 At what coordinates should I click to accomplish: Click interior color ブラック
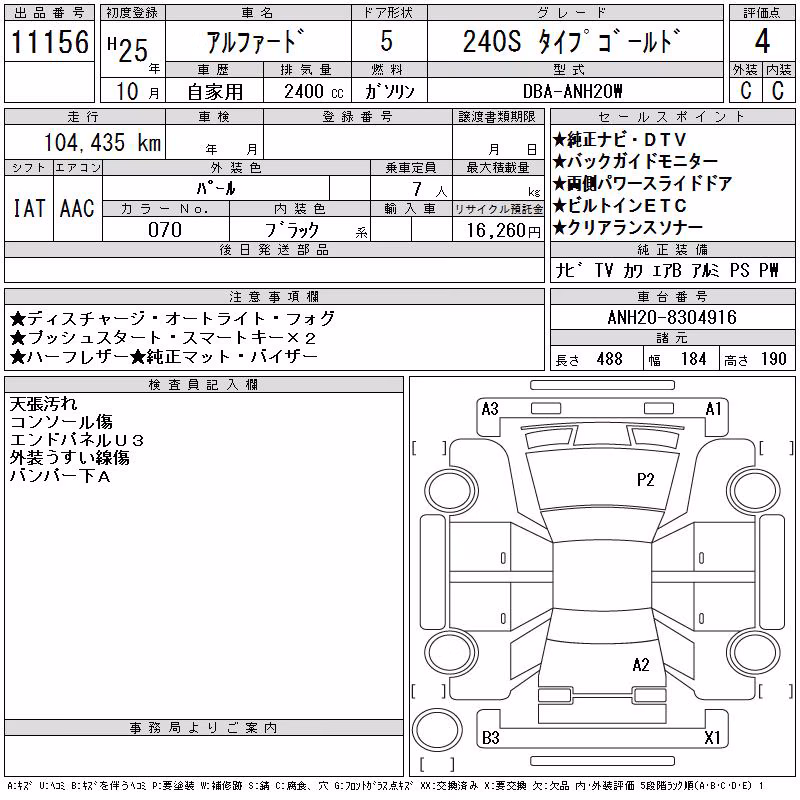coord(292,230)
